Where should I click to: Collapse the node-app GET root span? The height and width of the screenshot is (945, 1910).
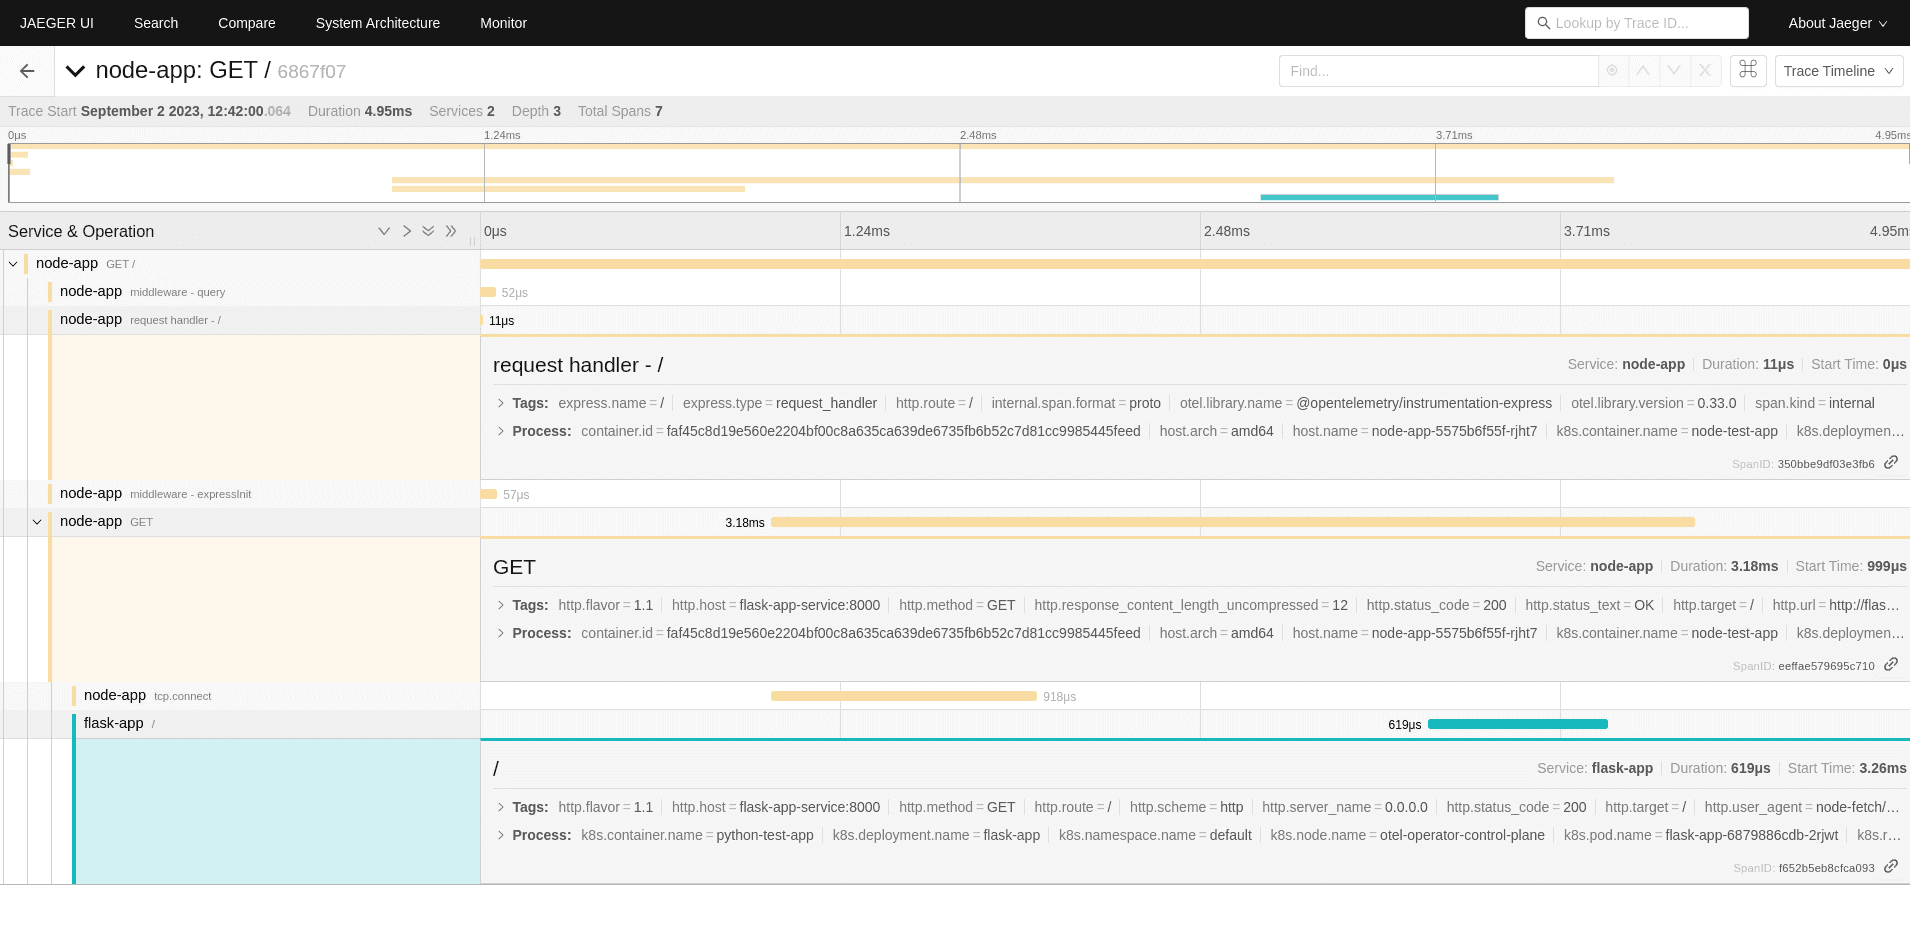[13, 263]
